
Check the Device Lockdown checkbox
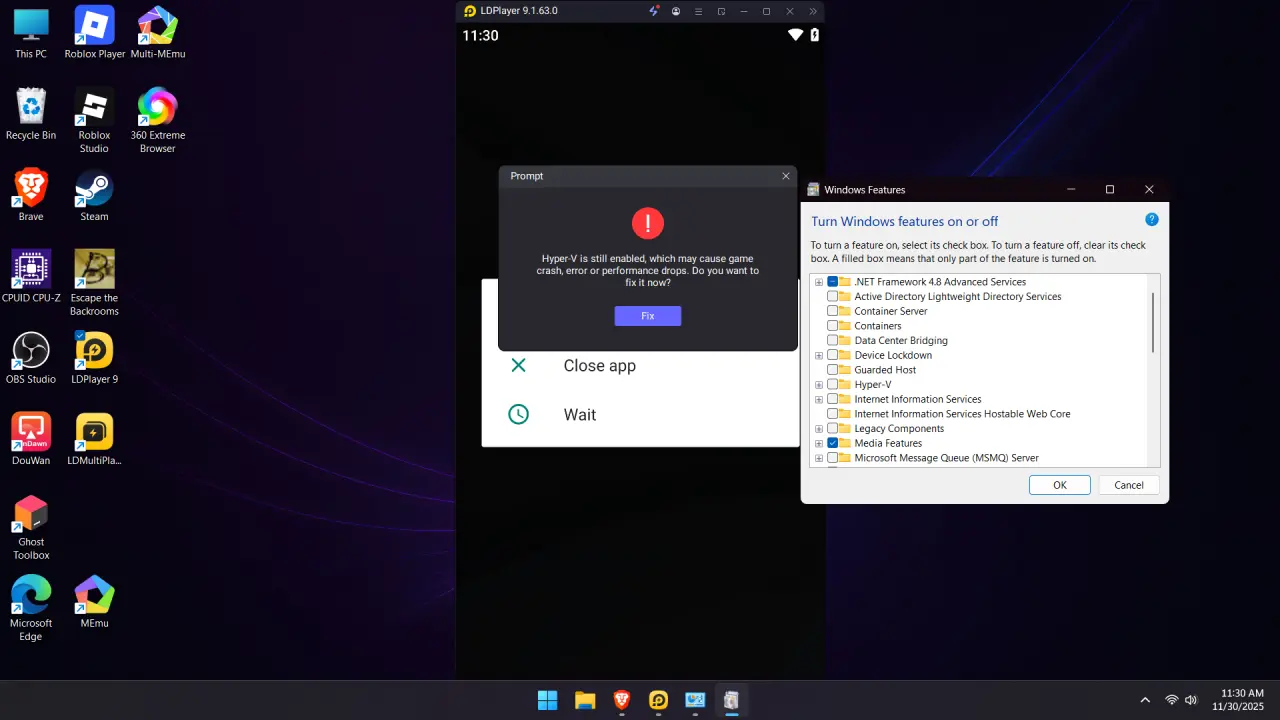(833, 355)
